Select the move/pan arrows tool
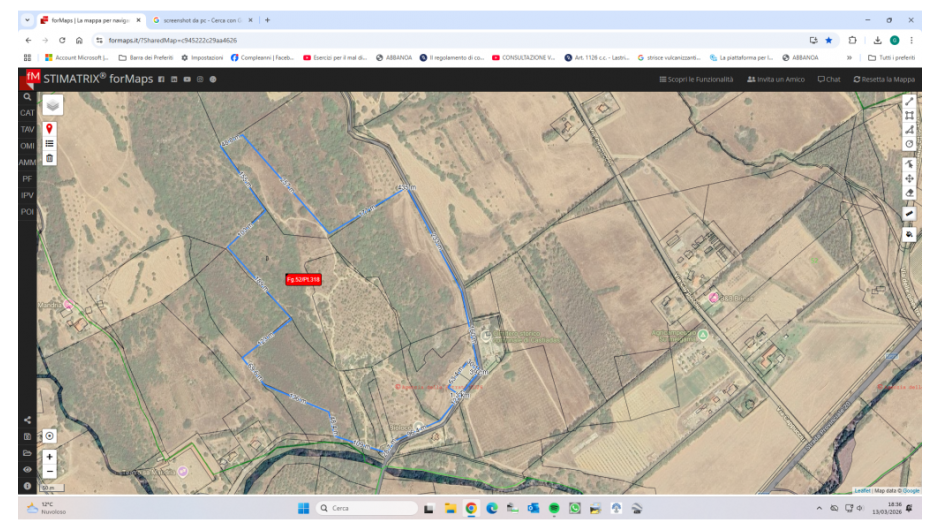The image size is (940, 530). point(909,178)
